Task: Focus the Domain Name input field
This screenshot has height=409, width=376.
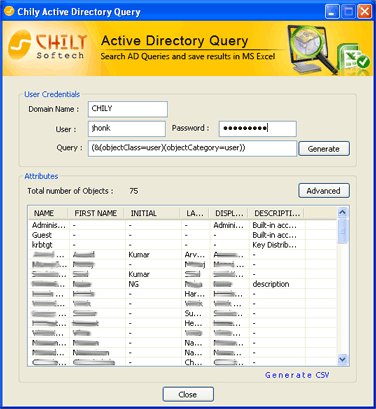Action: pyautogui.click(x=128, y=109)
